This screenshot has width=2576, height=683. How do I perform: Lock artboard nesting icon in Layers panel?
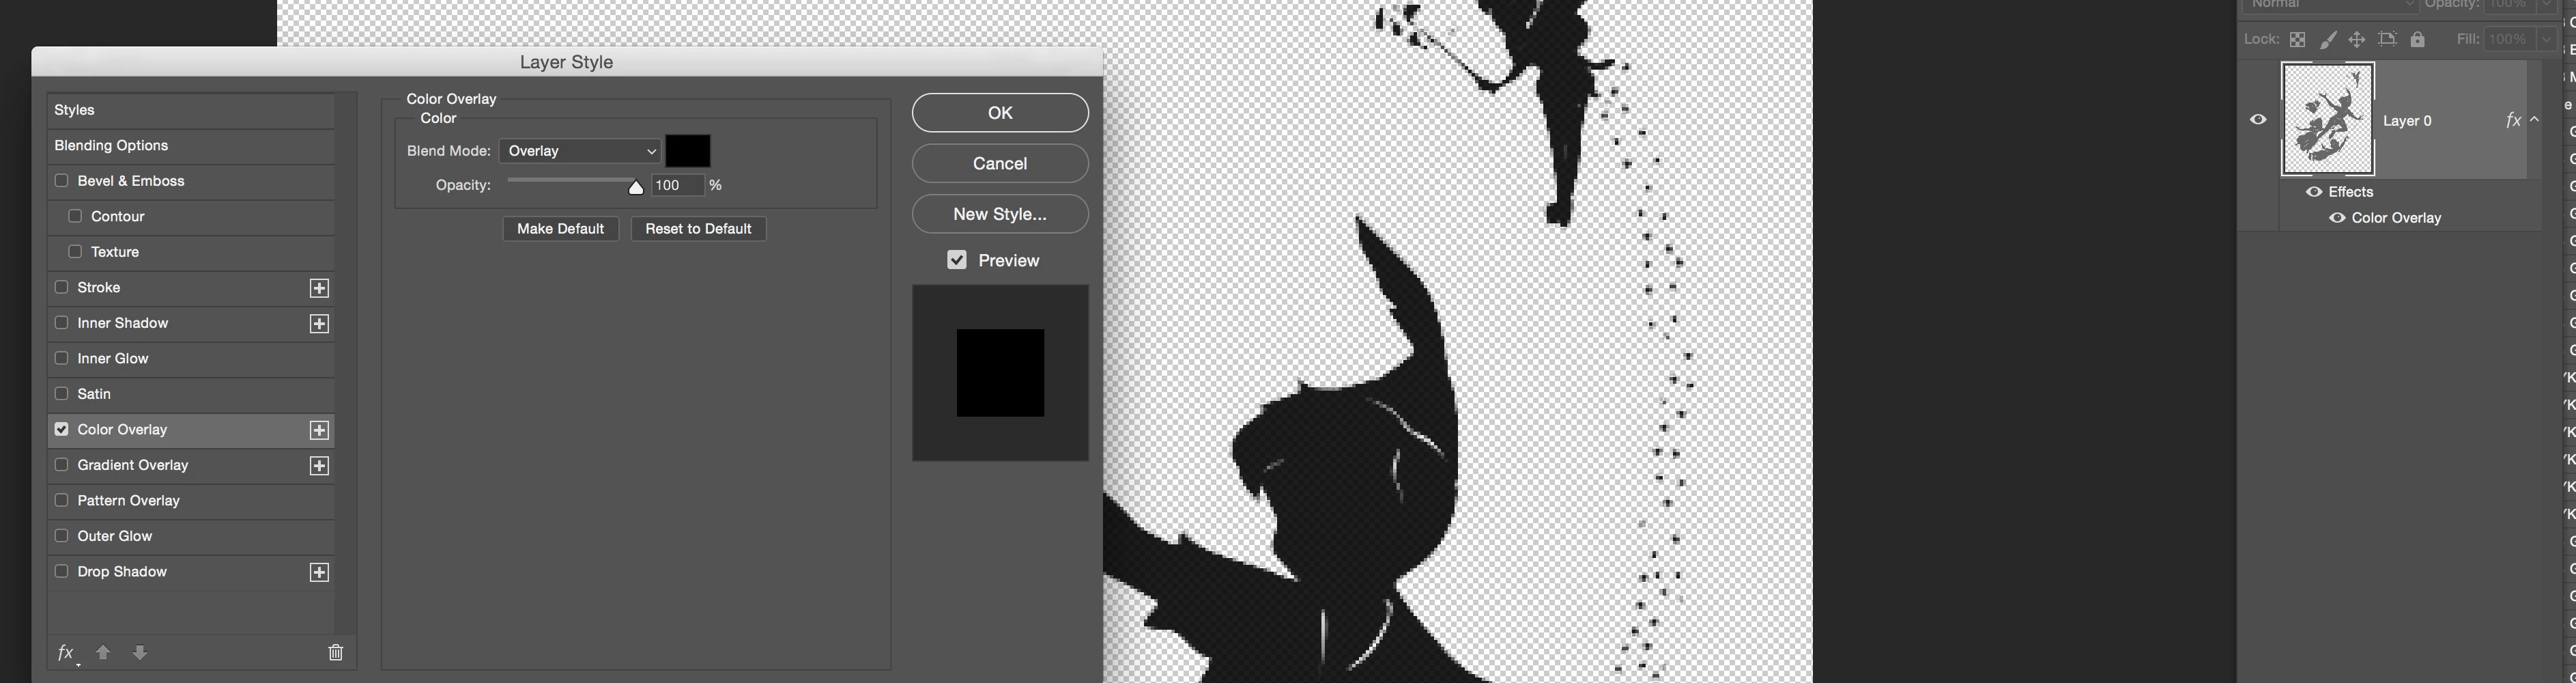click(x=2387, y=40)
